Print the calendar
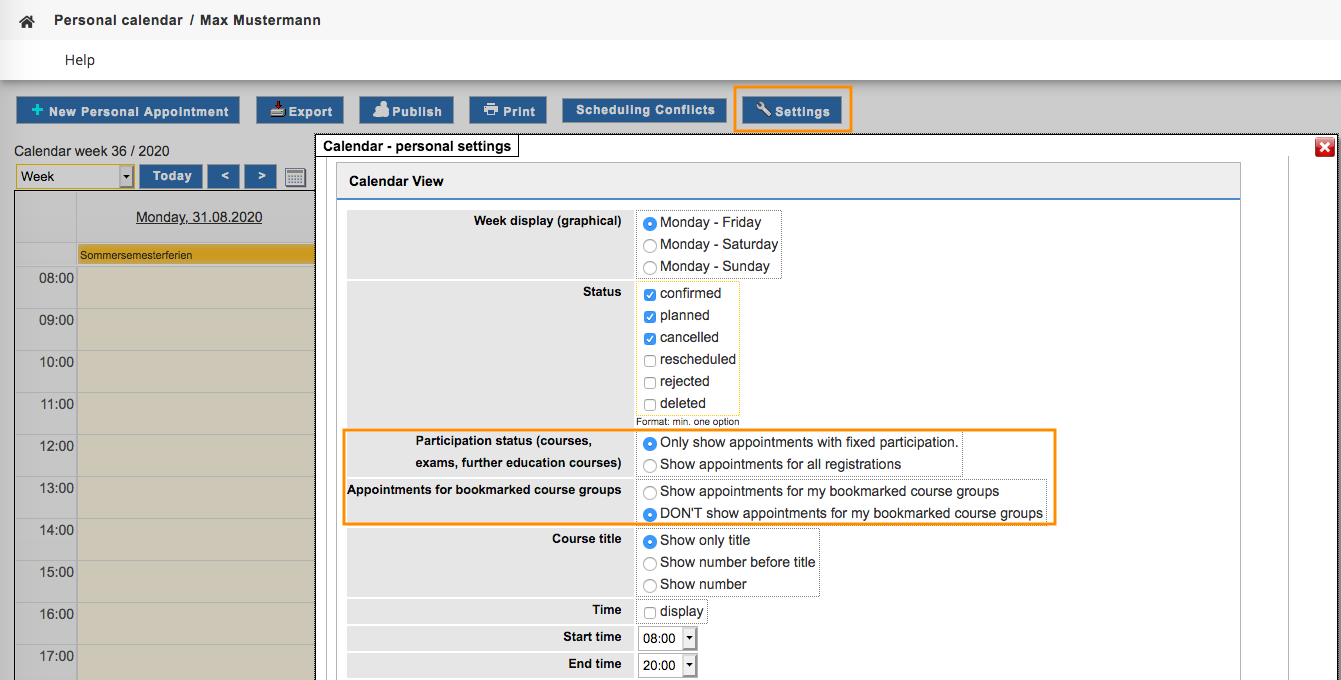Screen dimensions: 1341x680 point(508,111)
